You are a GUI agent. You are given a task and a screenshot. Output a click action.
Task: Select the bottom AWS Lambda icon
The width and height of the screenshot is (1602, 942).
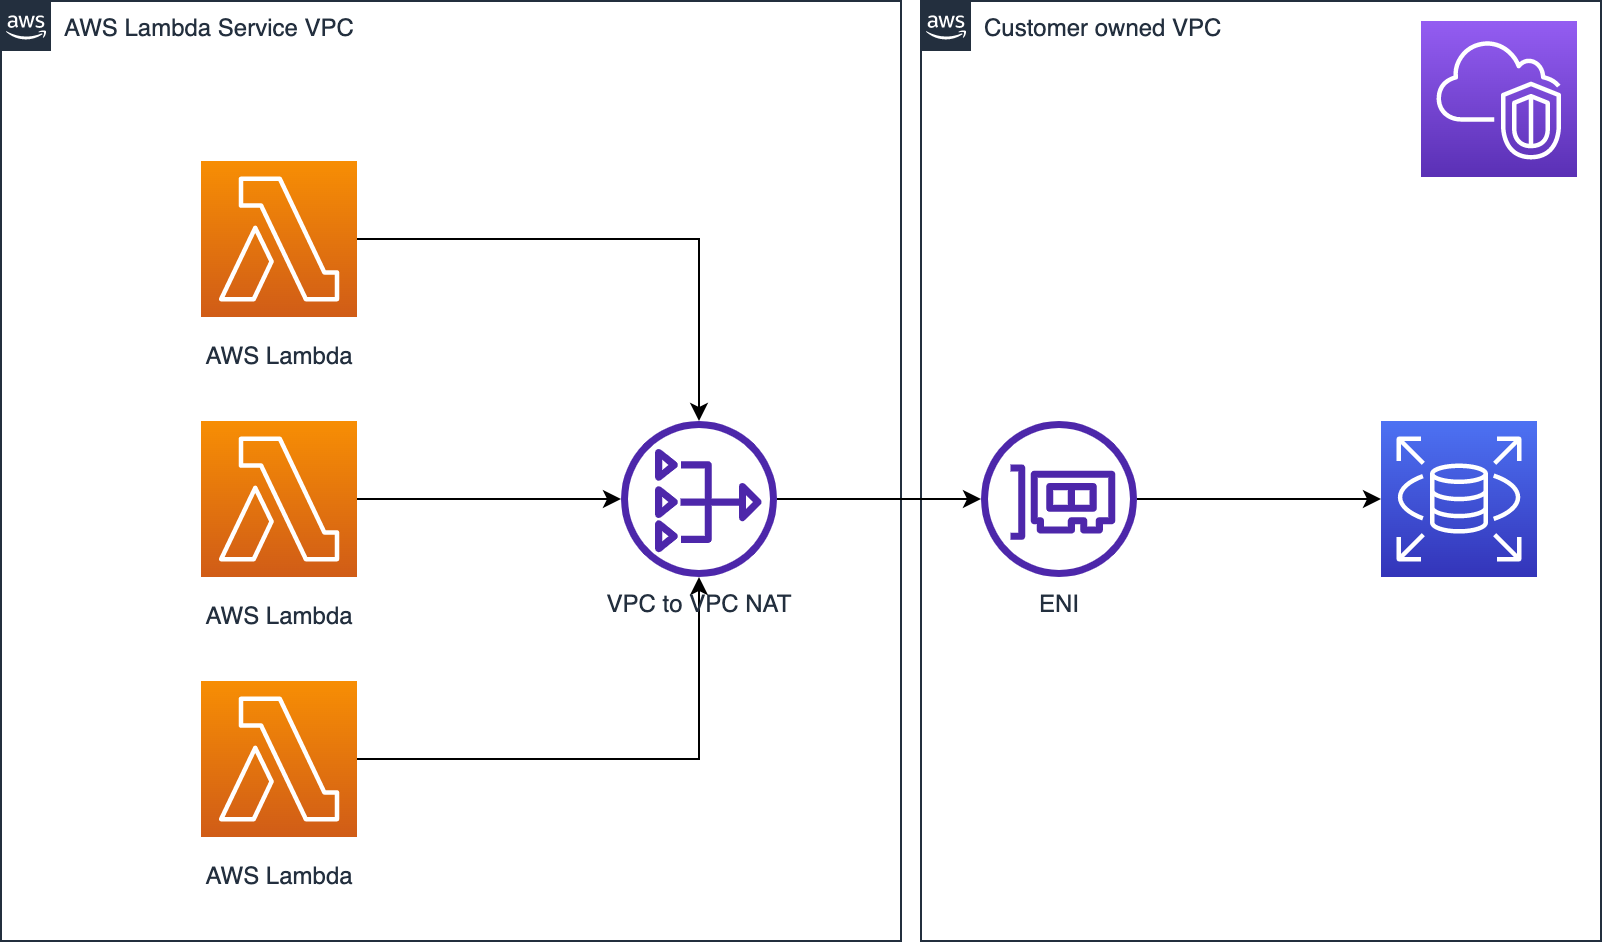(x=279, y=759)
